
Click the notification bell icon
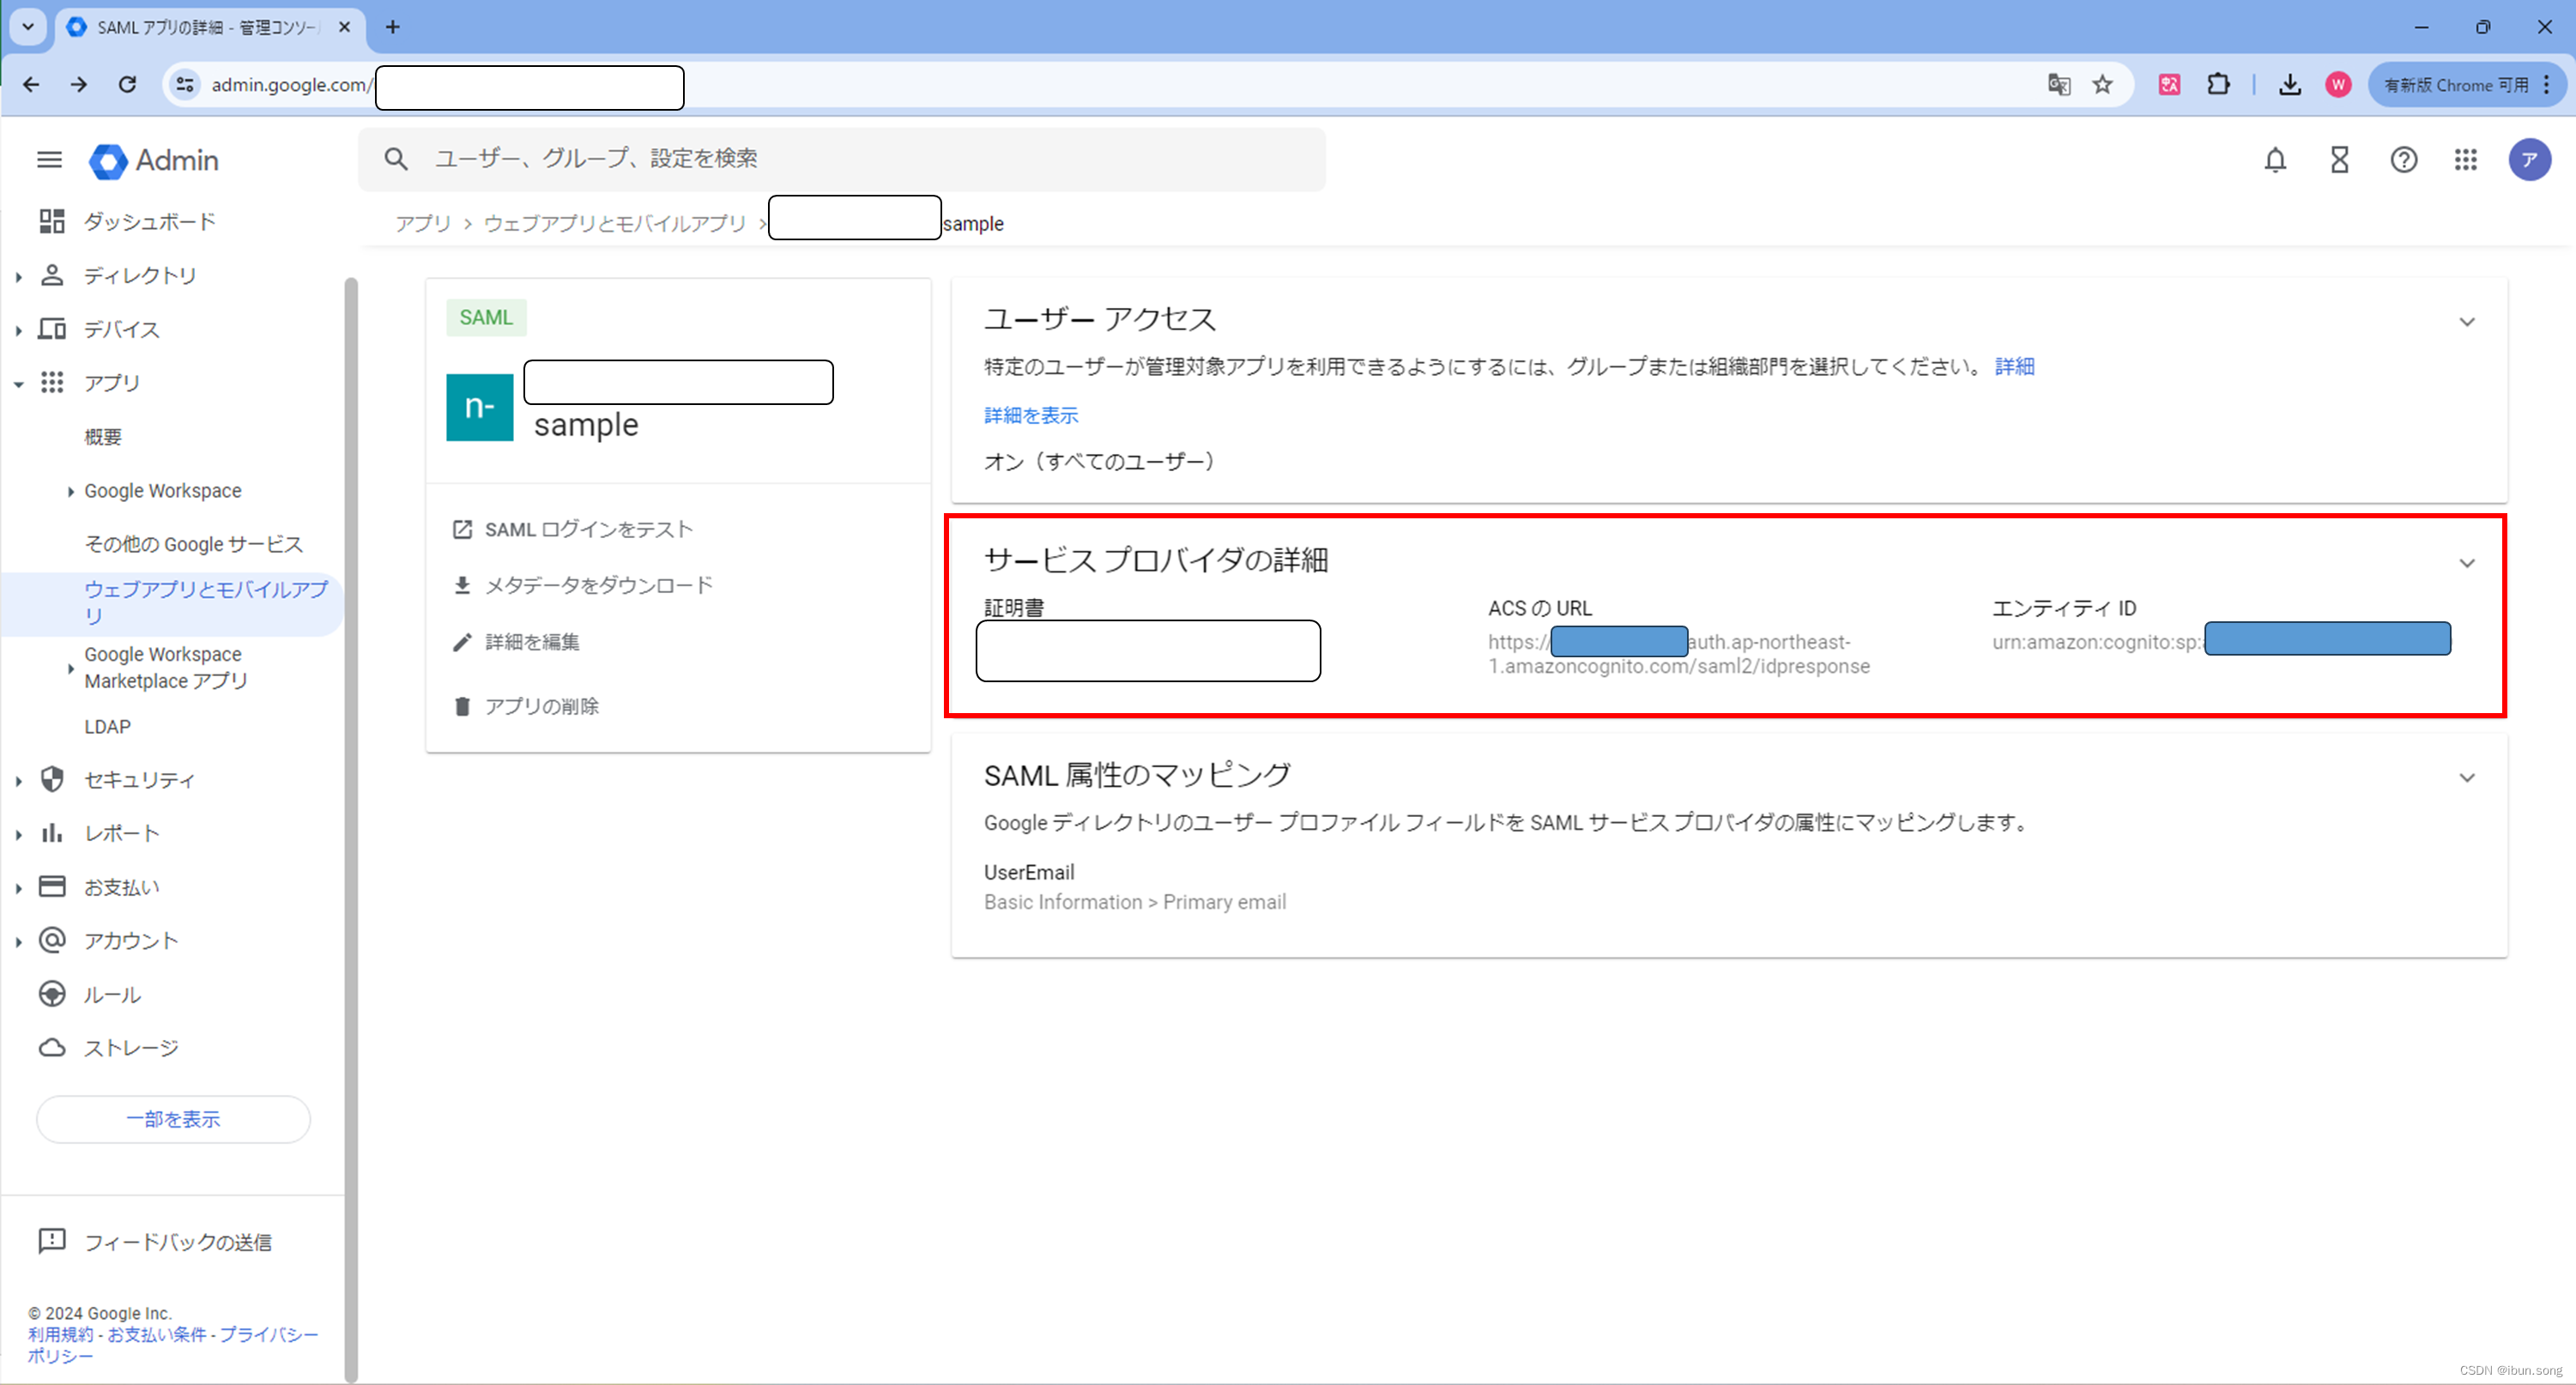pos(2276,162)
